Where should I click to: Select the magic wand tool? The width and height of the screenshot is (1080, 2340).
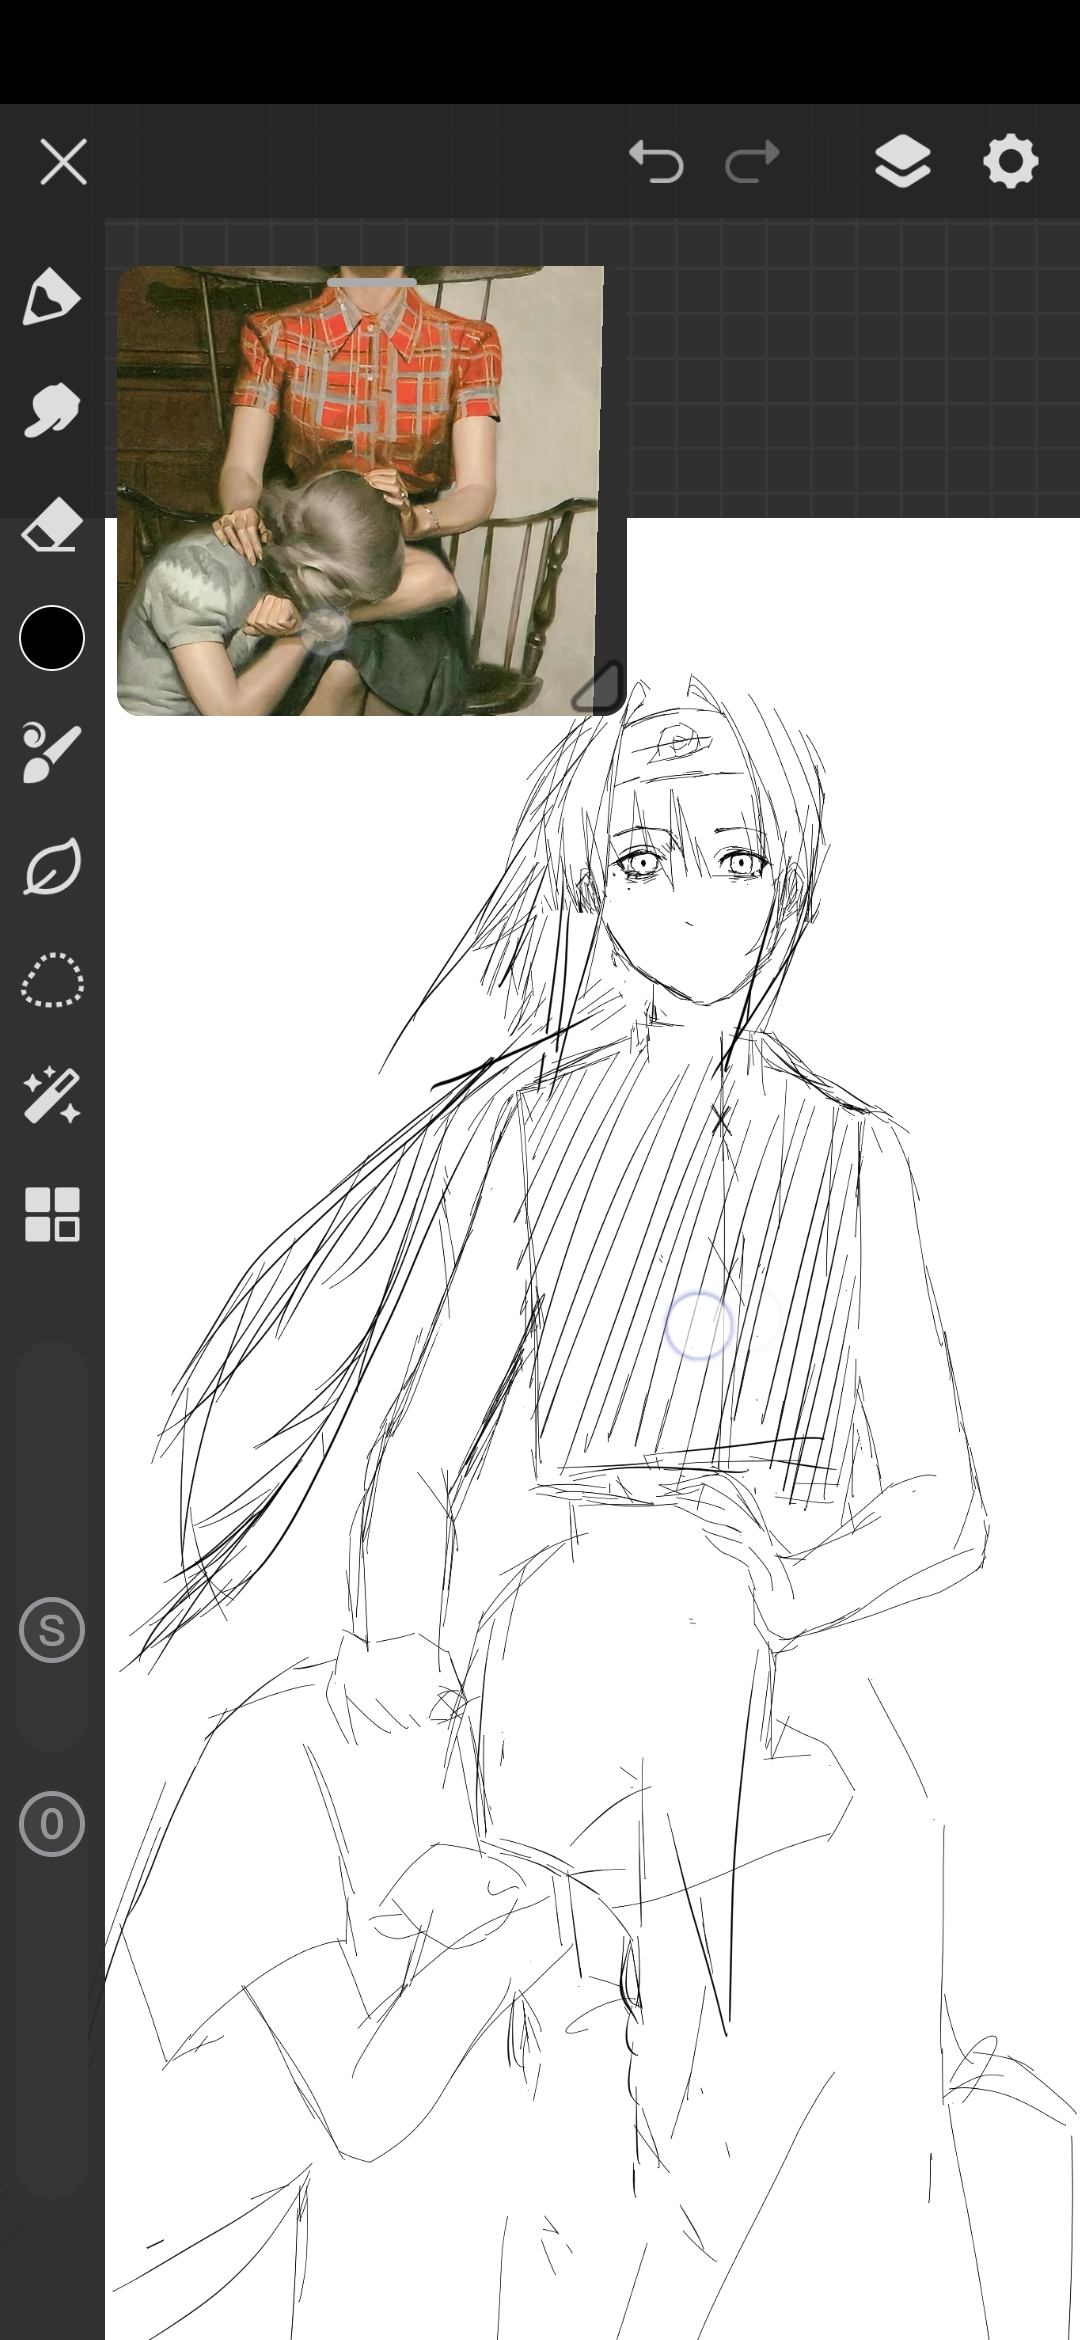coord(51,1096)
